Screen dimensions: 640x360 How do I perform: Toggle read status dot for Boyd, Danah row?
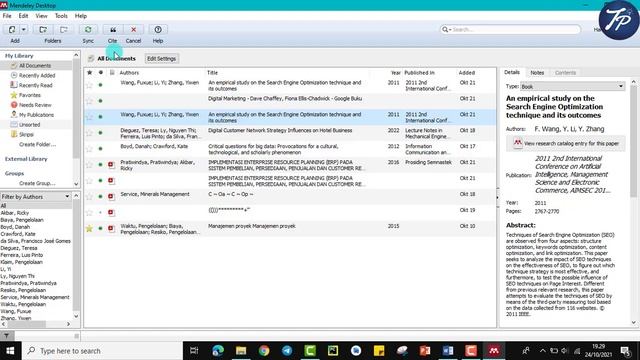[x=100, y=149]
